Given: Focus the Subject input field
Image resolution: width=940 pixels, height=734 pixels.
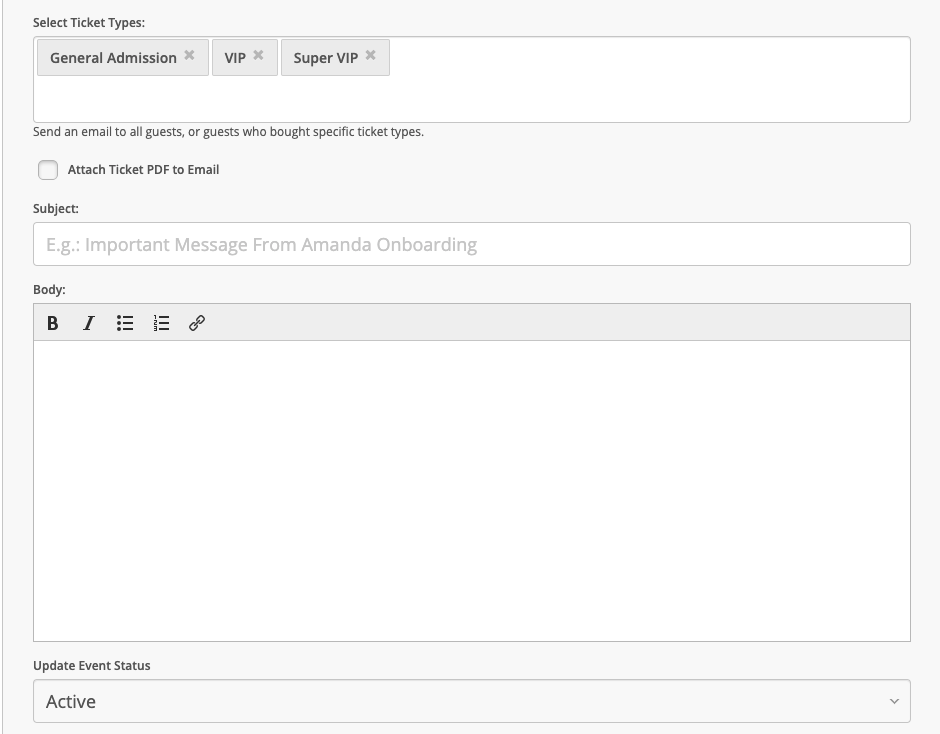Looking at the screenshot, I should point(470,244).
